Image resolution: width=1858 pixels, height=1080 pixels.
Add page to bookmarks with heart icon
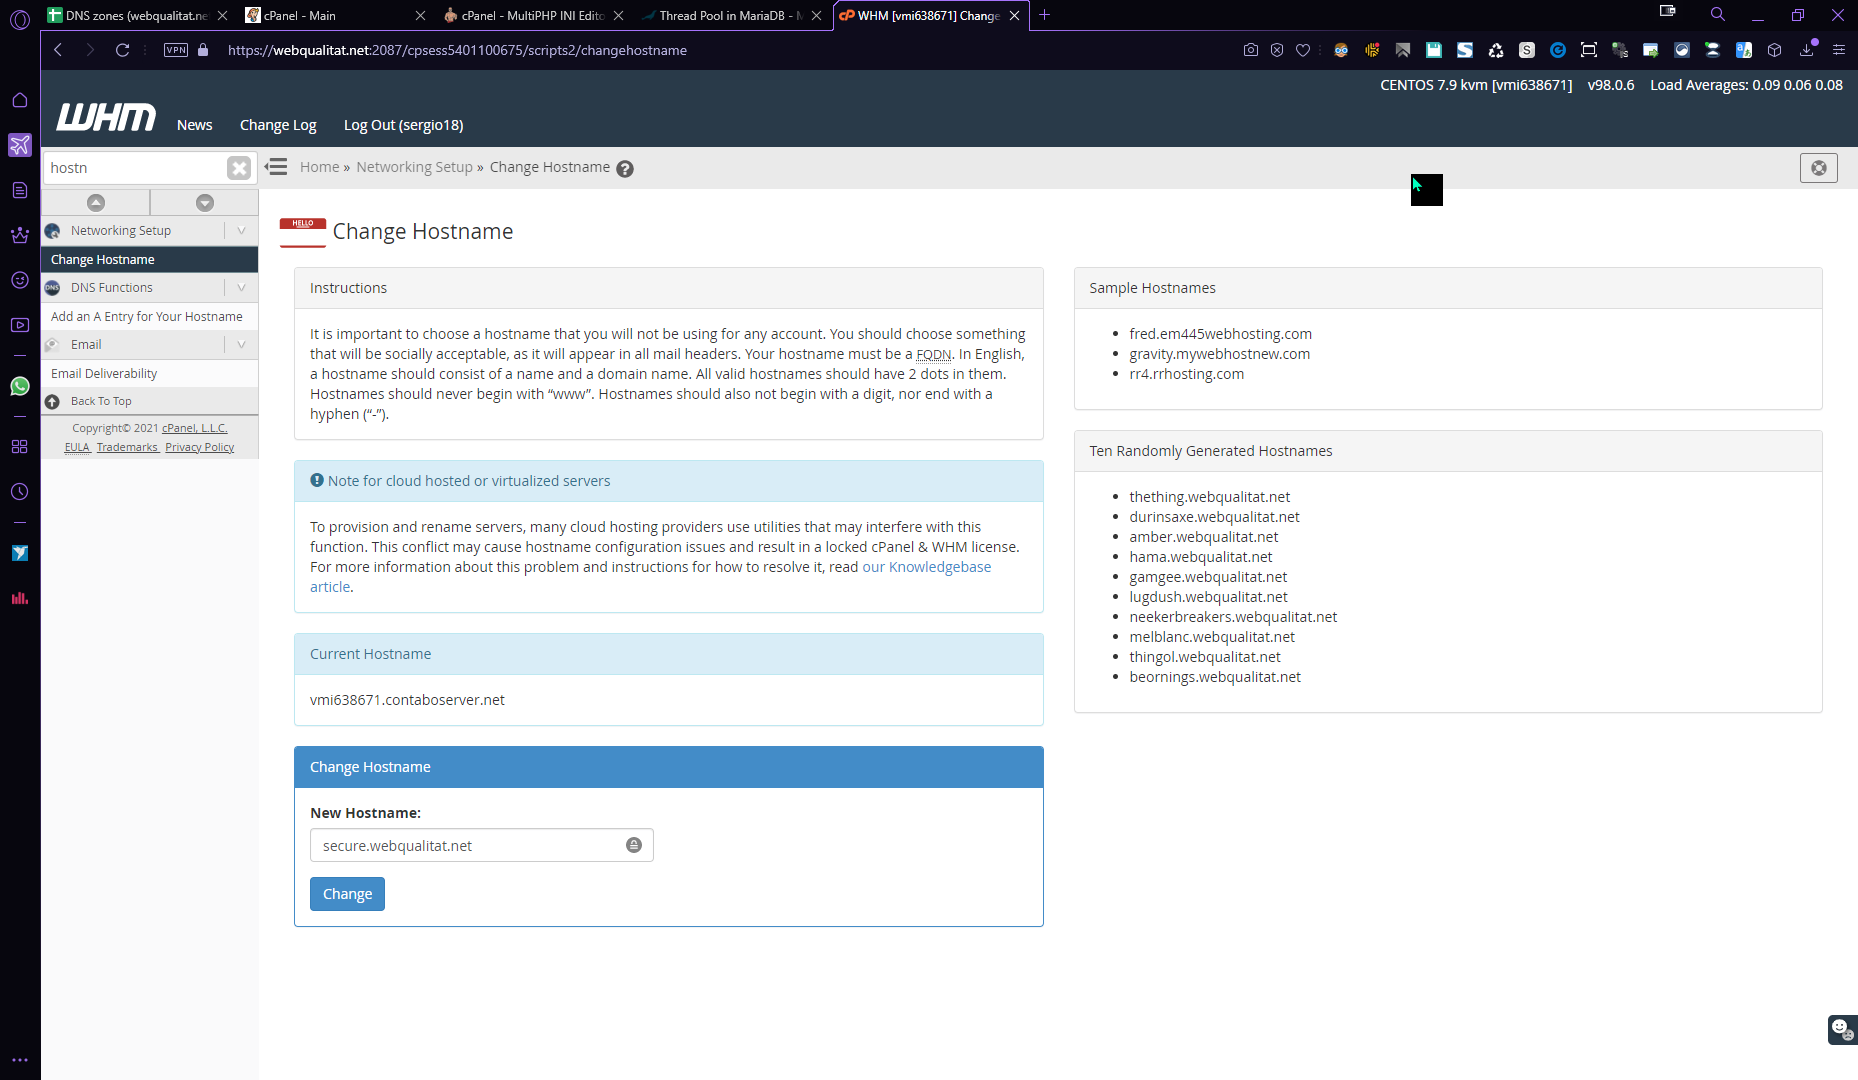click(1303, 50)
